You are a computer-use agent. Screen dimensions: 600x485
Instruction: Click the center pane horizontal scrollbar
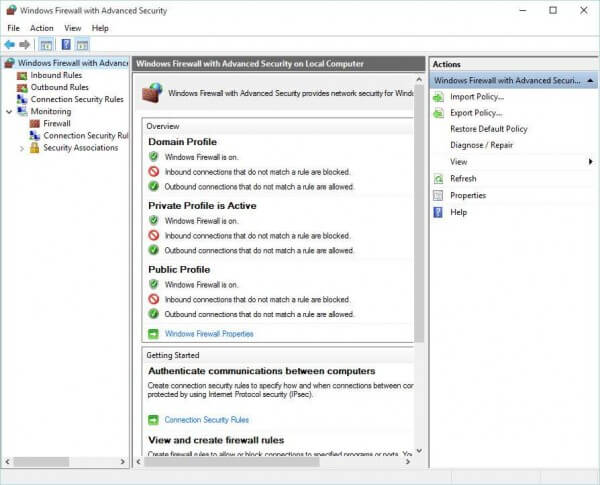pos(232,462)
